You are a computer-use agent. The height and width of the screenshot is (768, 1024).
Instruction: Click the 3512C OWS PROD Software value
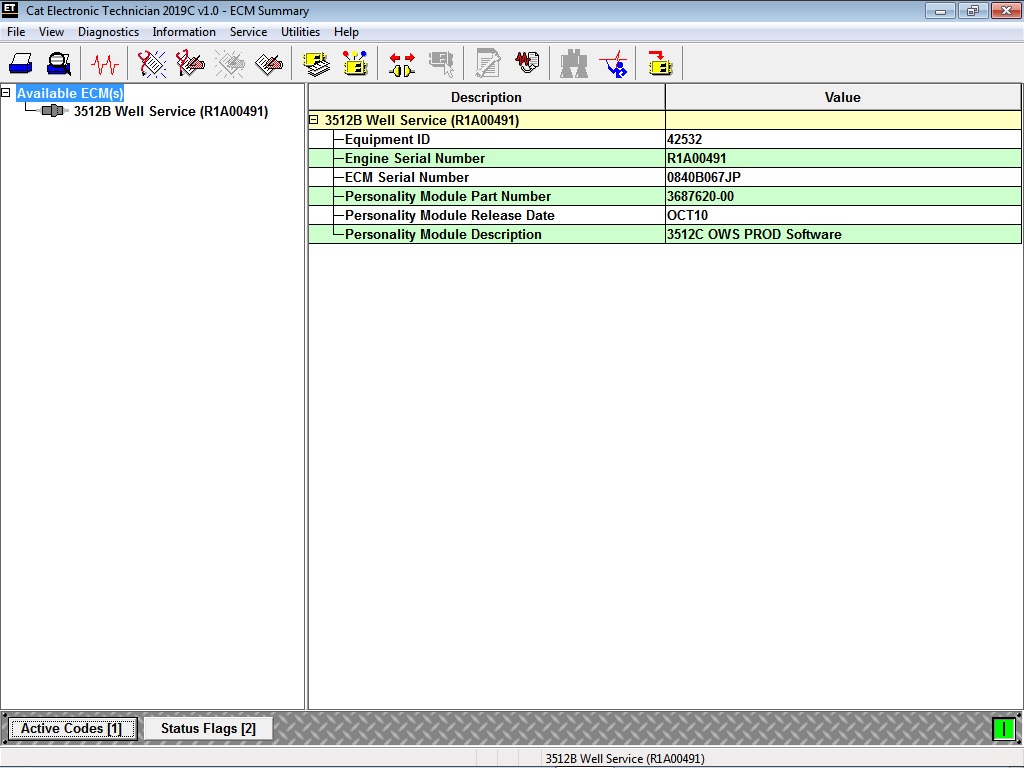point(754,234)
